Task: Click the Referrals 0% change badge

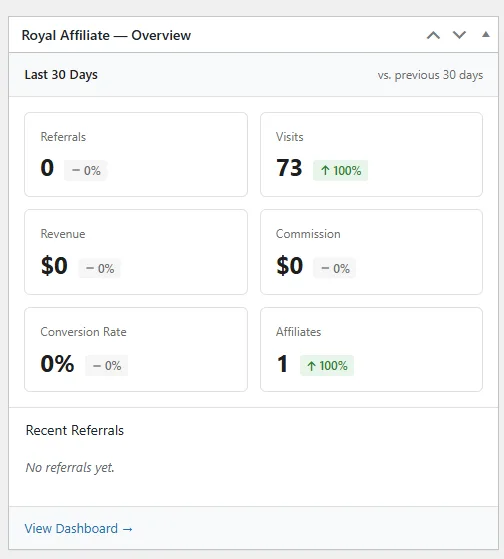Action: [x=86, y=170]
